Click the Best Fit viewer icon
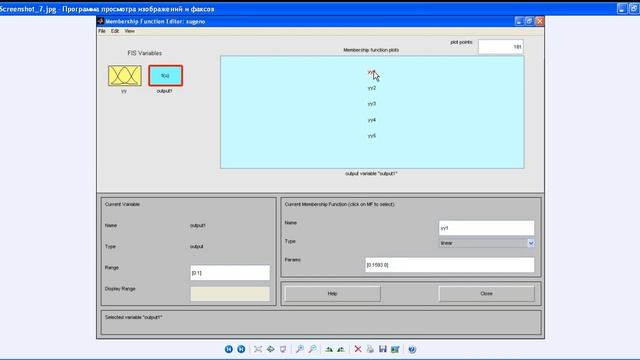Image resolution: width=640 pixels, height=360 pixels. [258, 349]
